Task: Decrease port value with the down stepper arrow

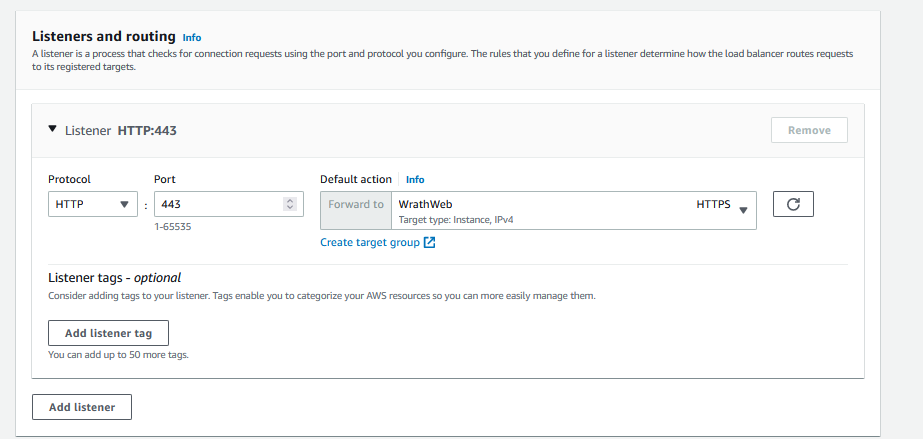Action: (x=290, y=208)
